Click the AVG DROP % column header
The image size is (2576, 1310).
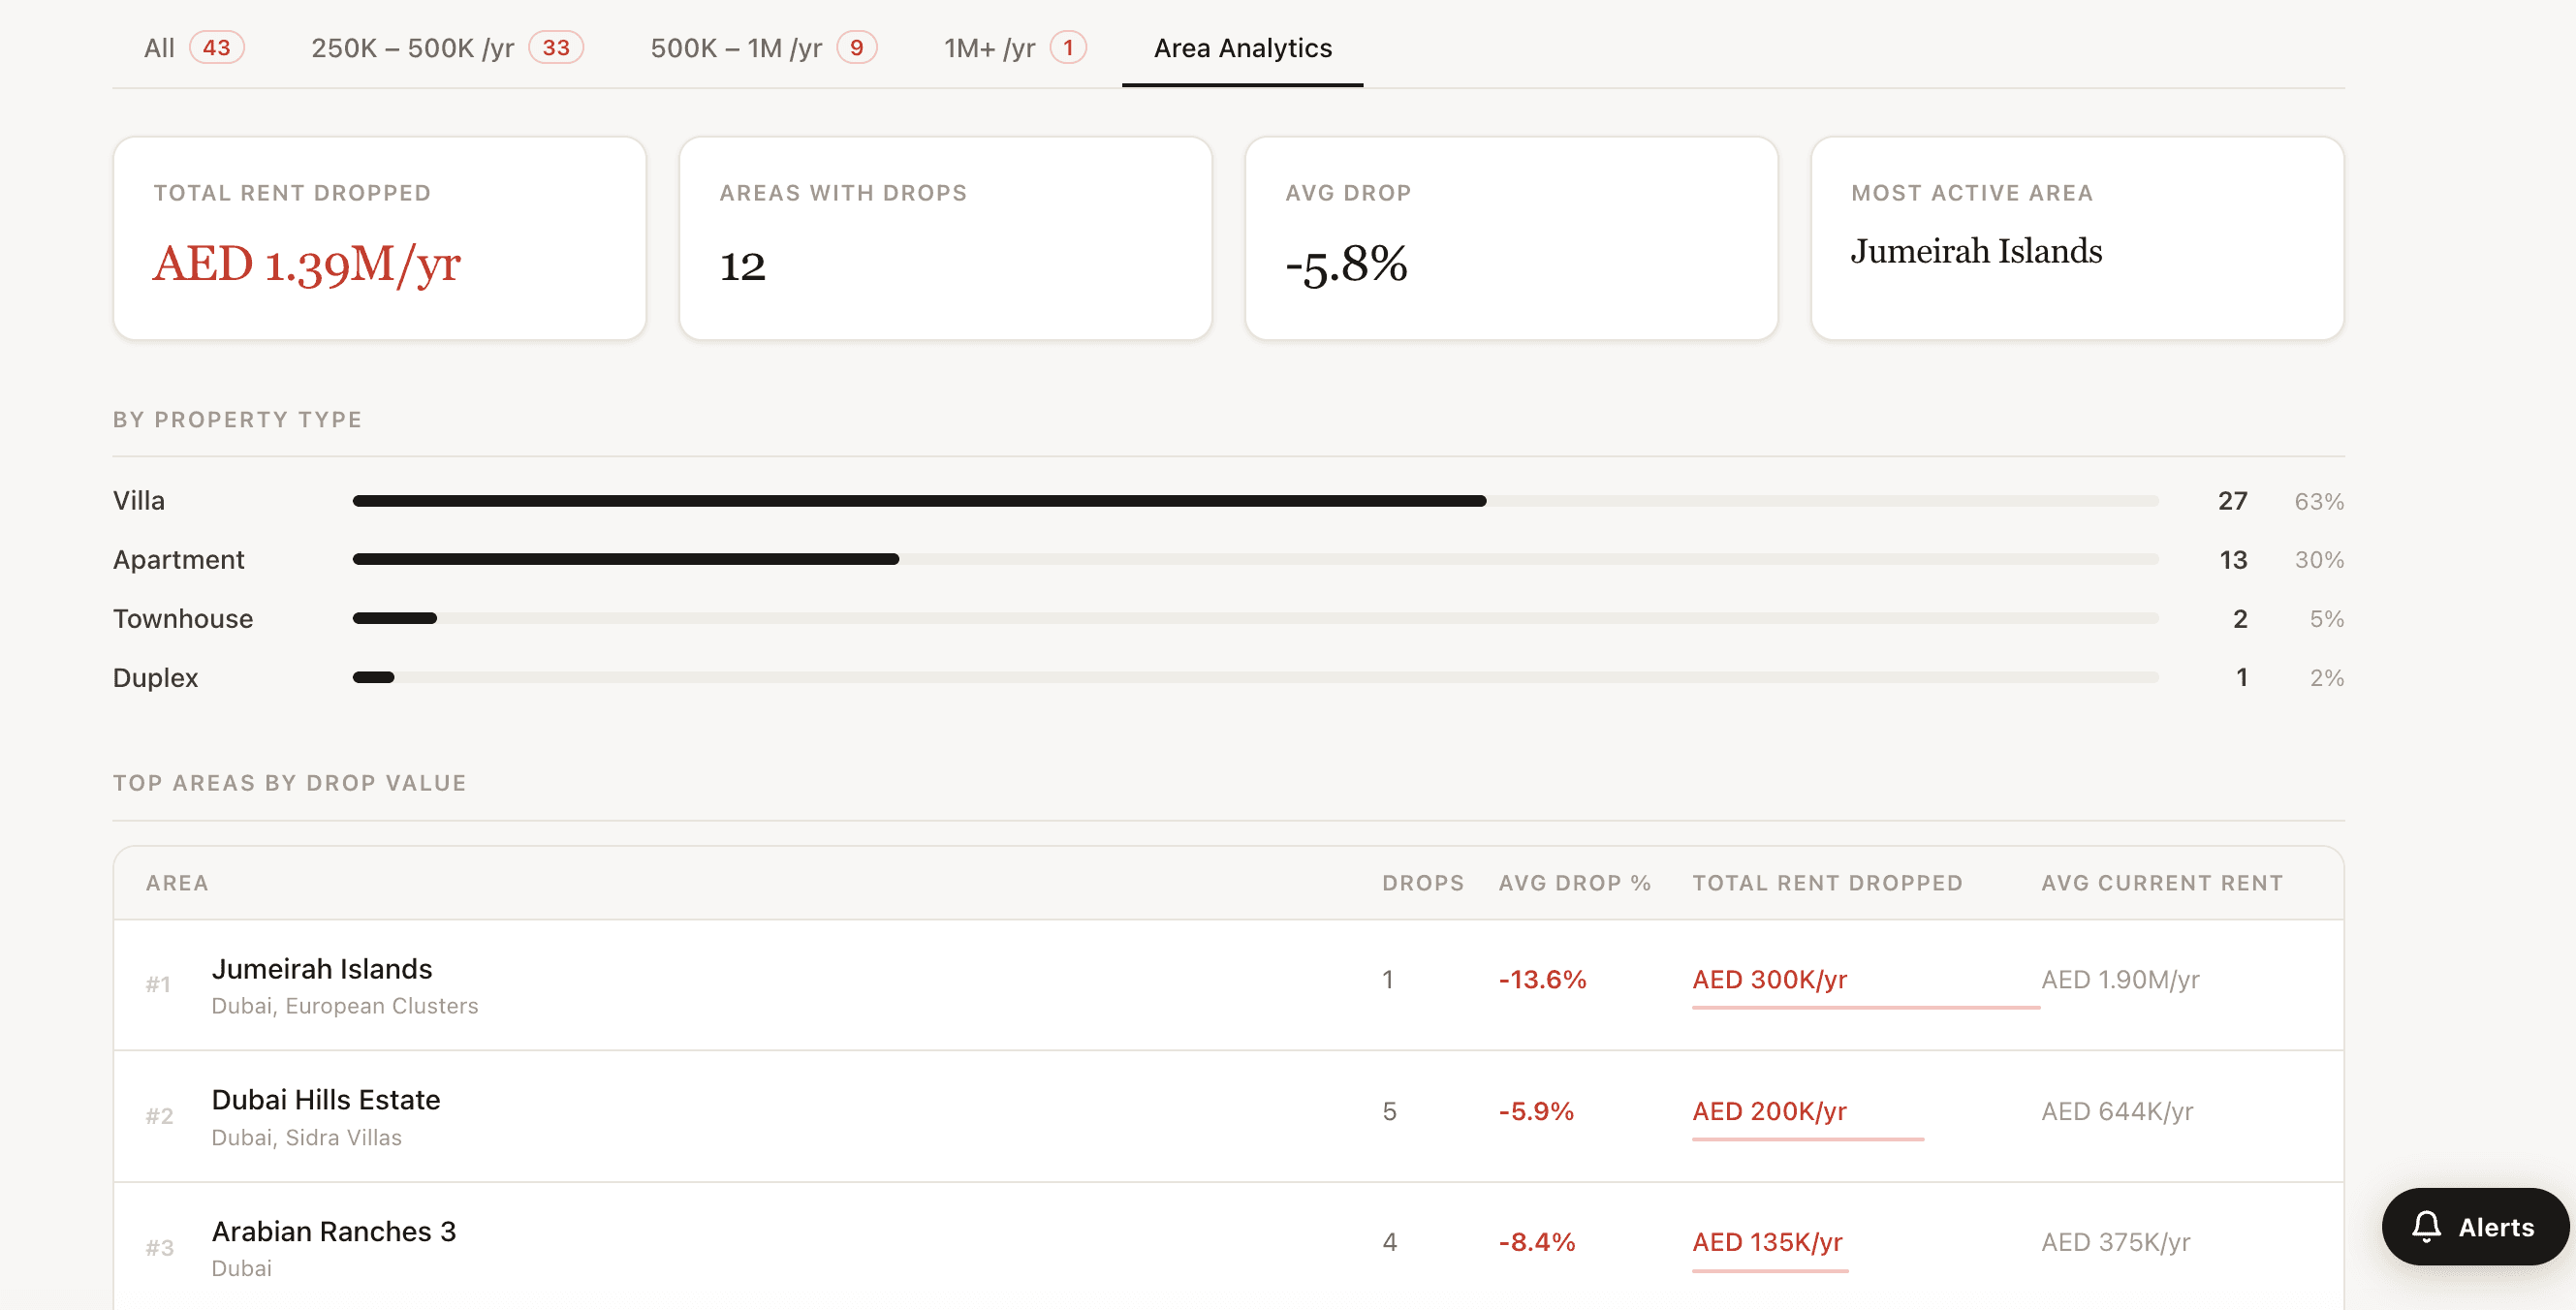click(1574, 883)
